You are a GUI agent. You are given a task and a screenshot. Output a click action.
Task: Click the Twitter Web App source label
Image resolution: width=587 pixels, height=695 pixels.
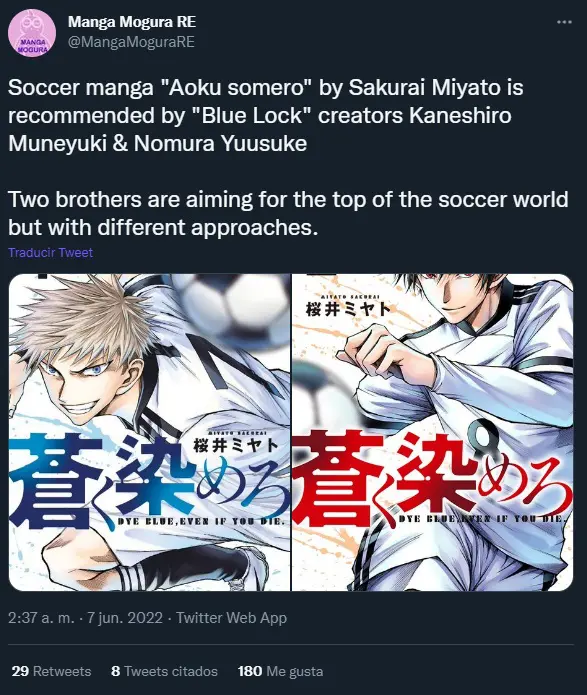pos(231,618)
